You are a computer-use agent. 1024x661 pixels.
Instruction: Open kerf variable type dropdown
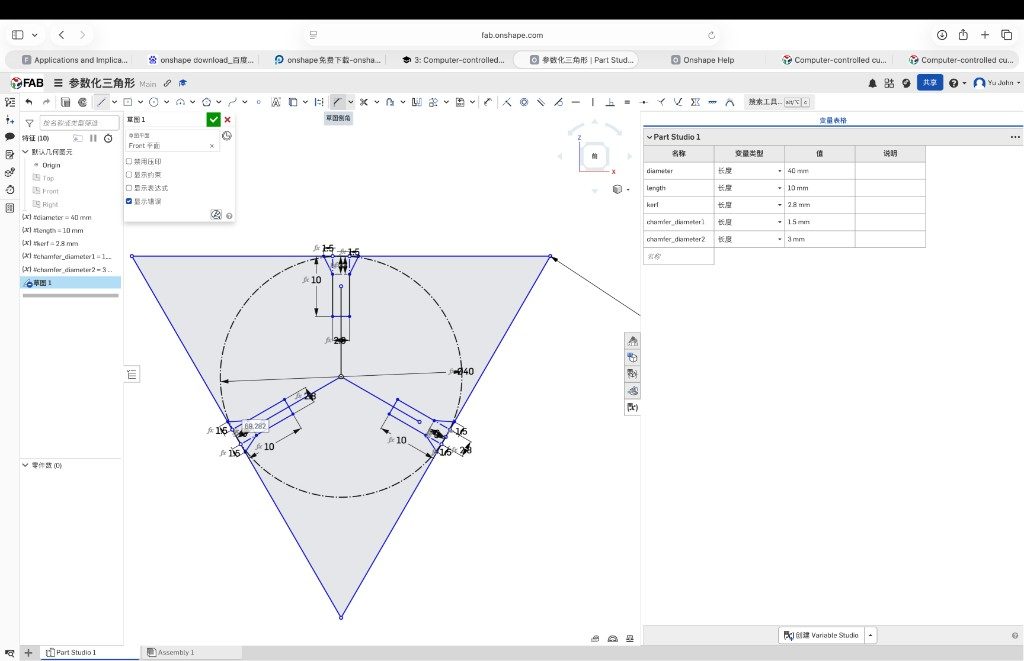pyautogui.click(x=780, y=205)
